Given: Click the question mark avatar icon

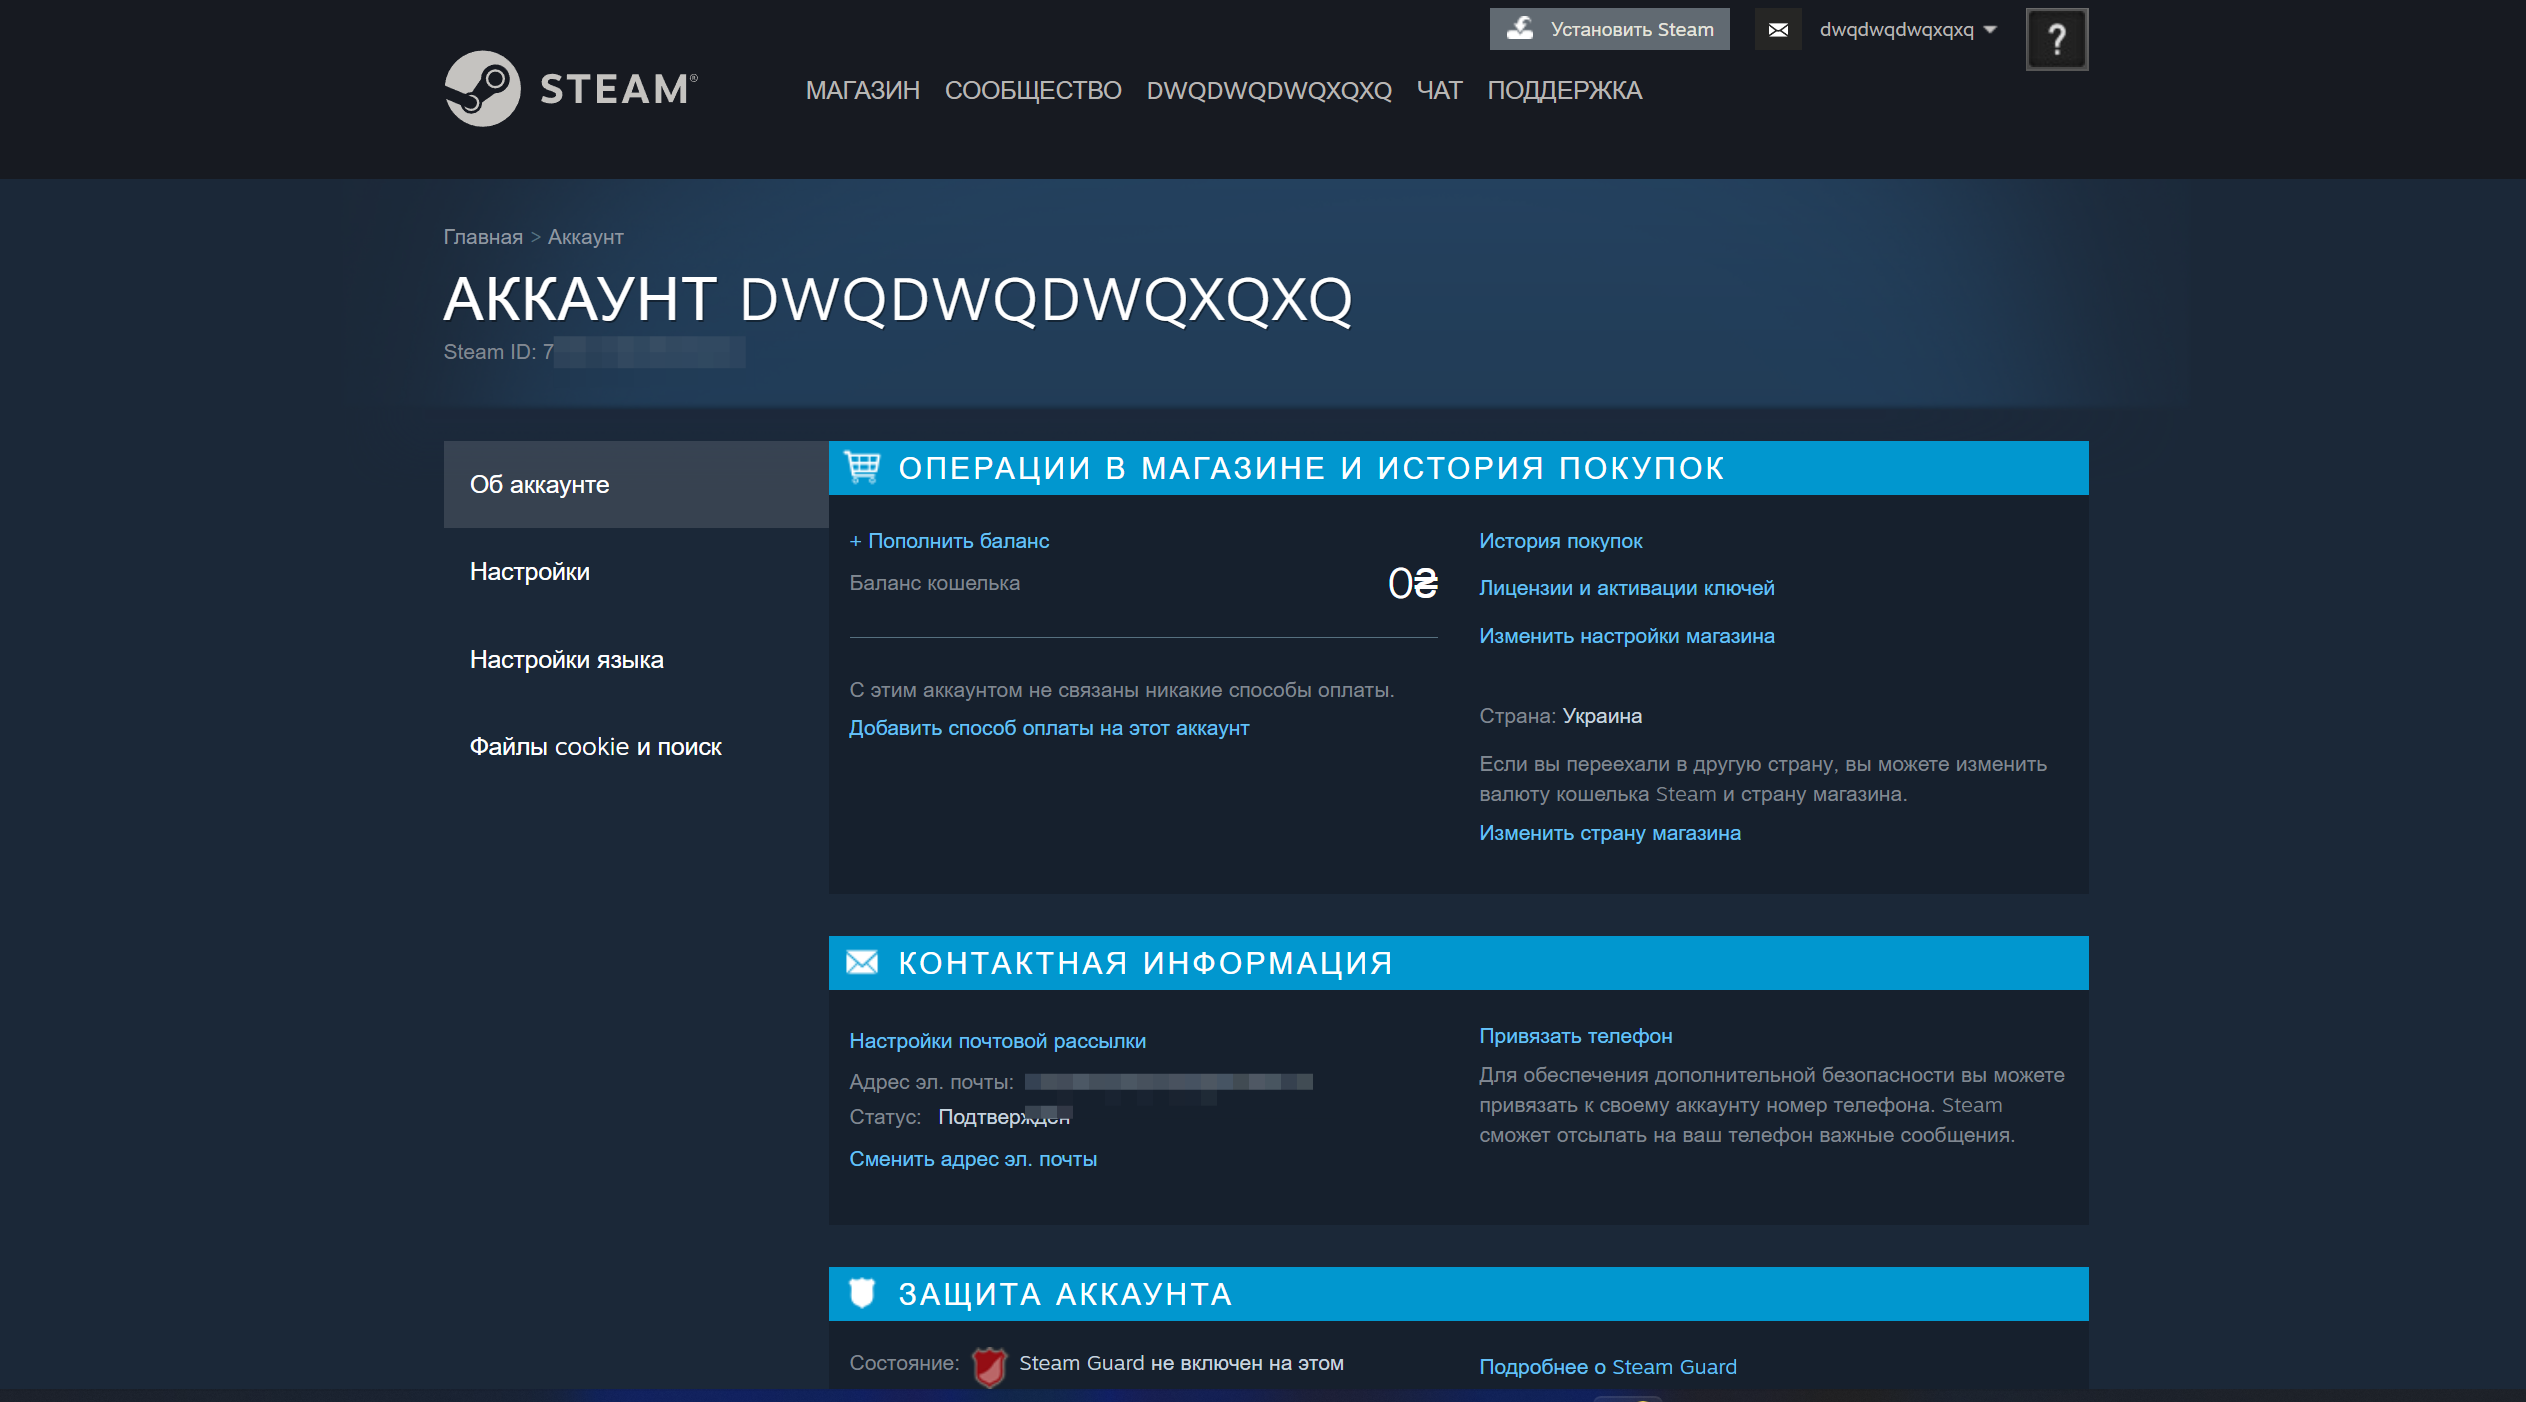Looking at the screenshot, I should click(2056, 40).
